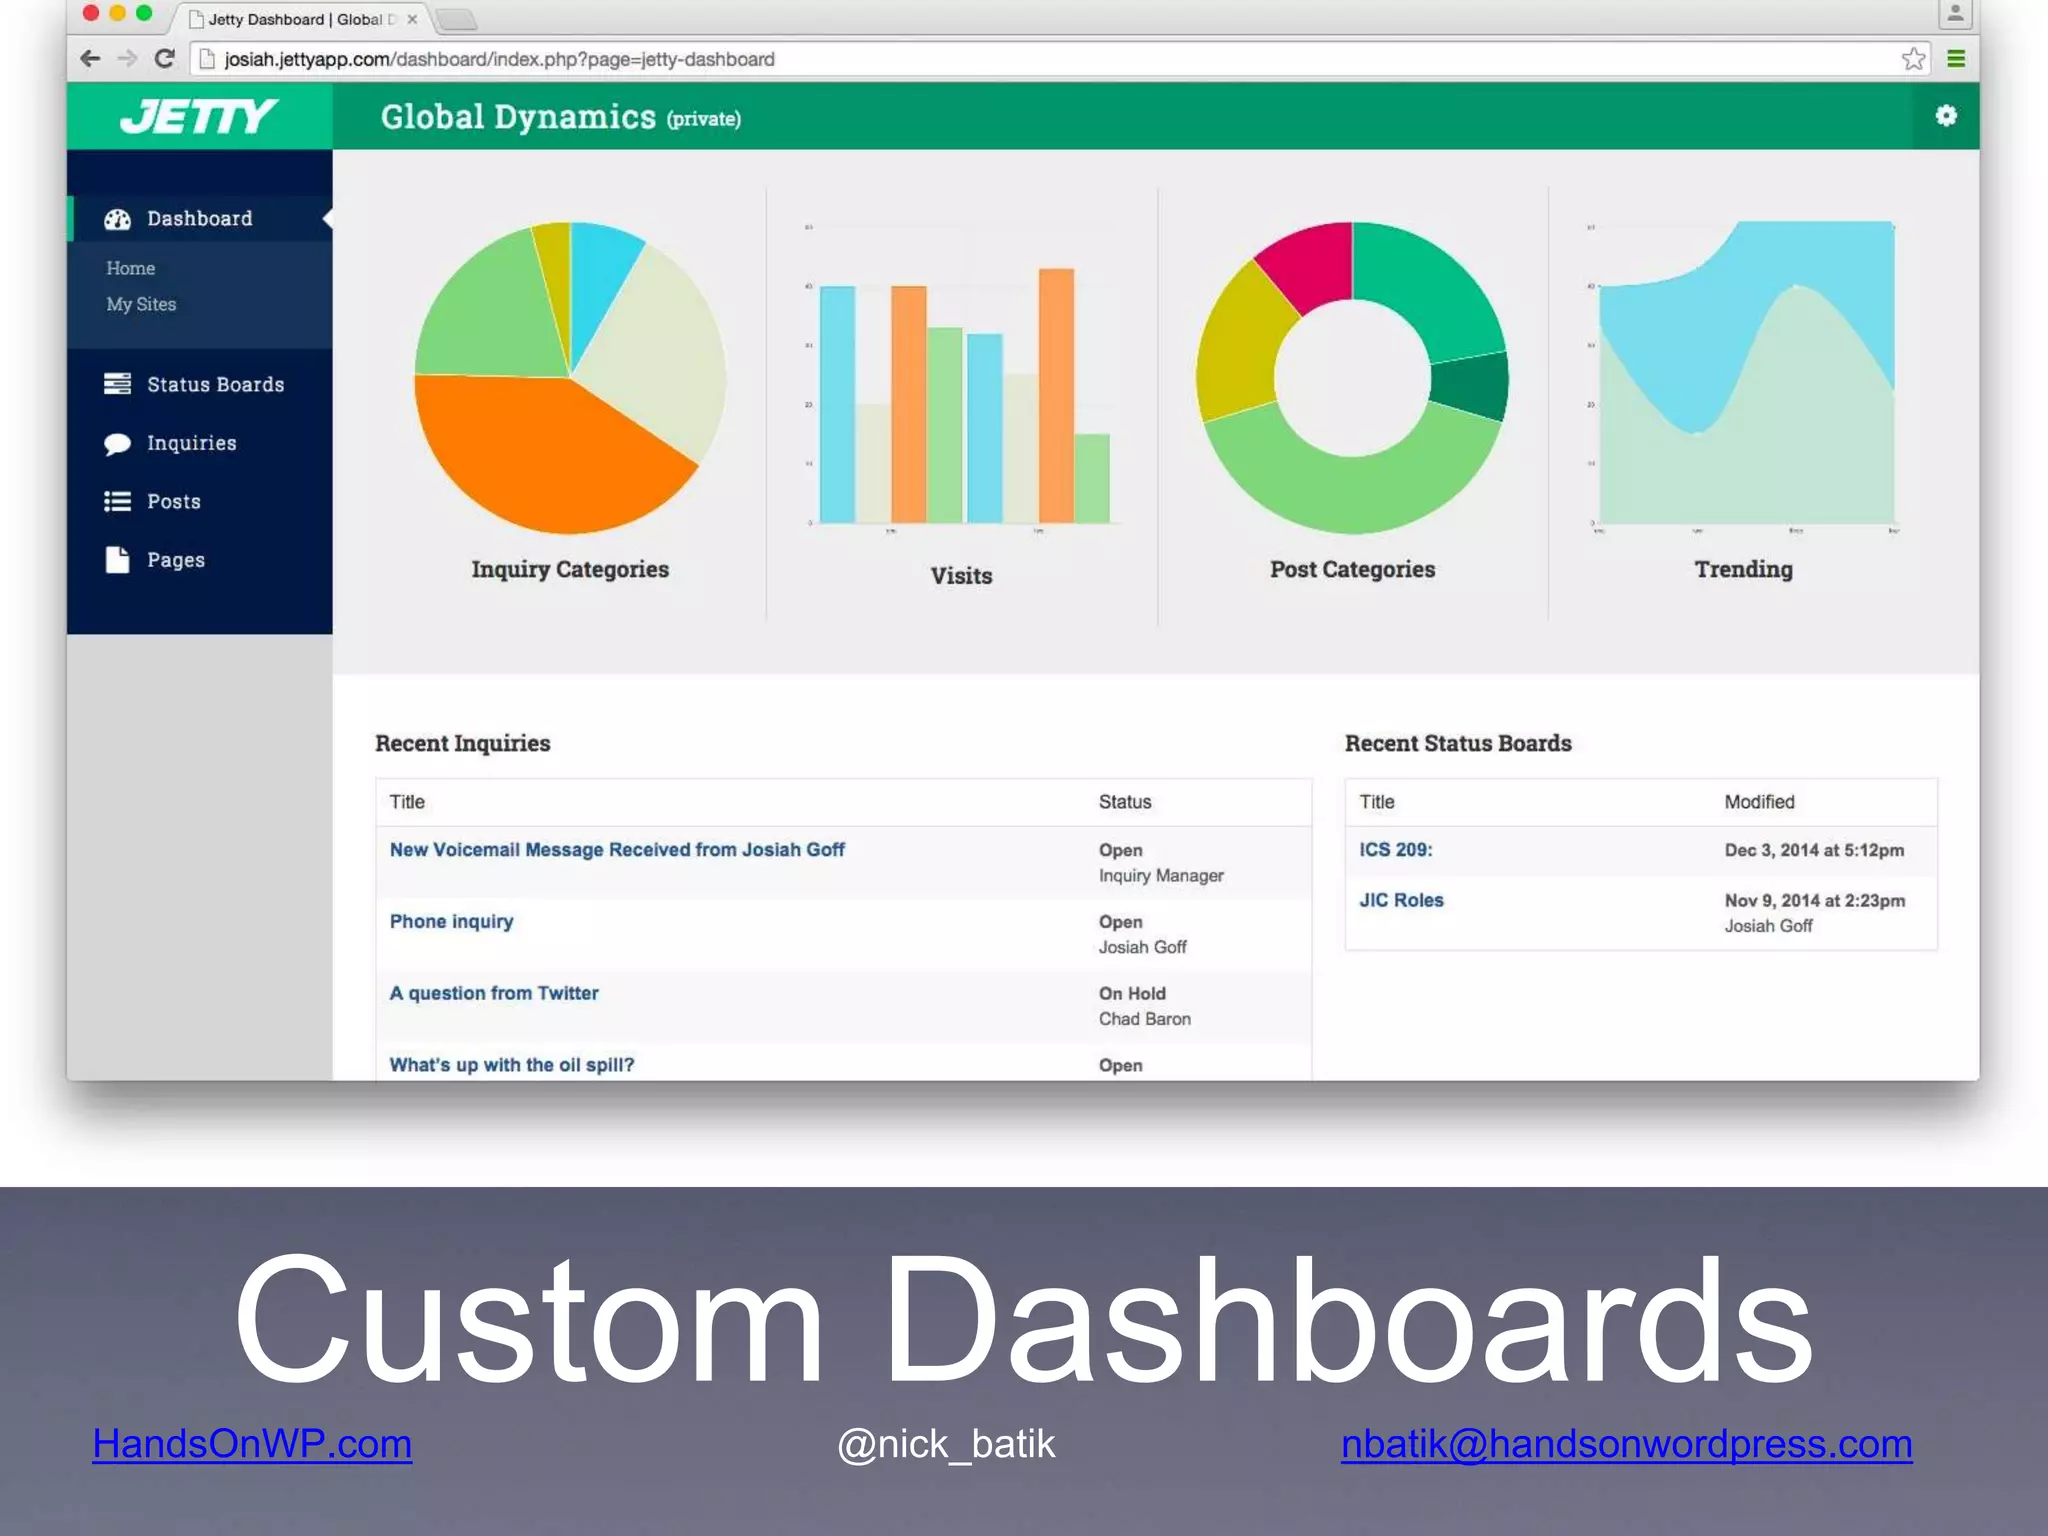Click the Status Boards sidebar icon
The height and width of the screenshot is (1536, 2048).
point(118,384)
